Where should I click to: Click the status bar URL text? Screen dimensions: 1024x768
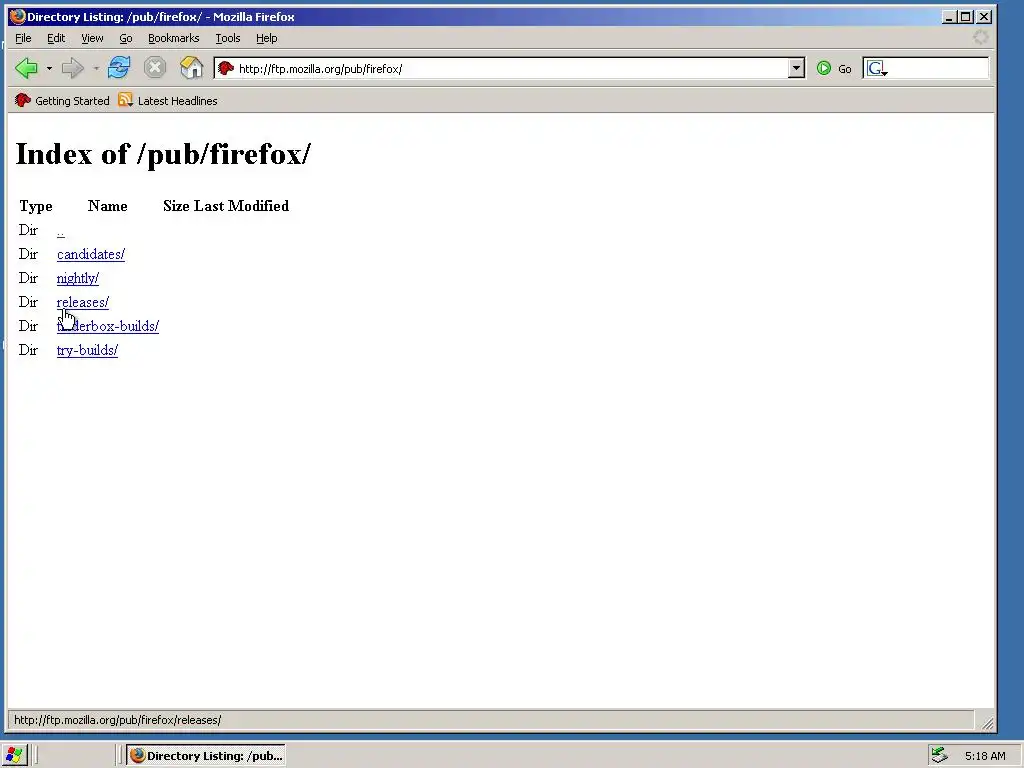pos(118,720)
